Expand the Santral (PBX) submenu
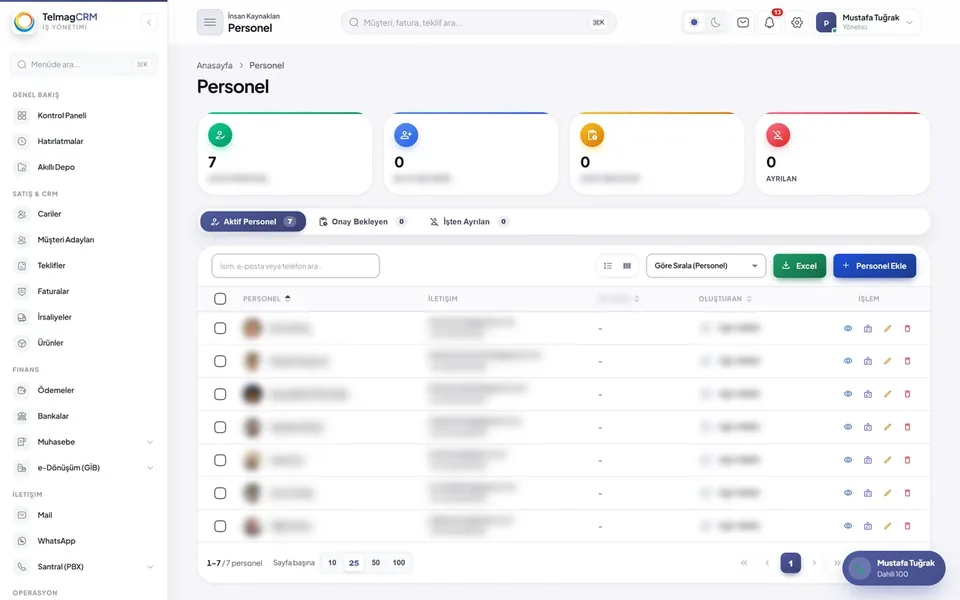 click(83, 567)
